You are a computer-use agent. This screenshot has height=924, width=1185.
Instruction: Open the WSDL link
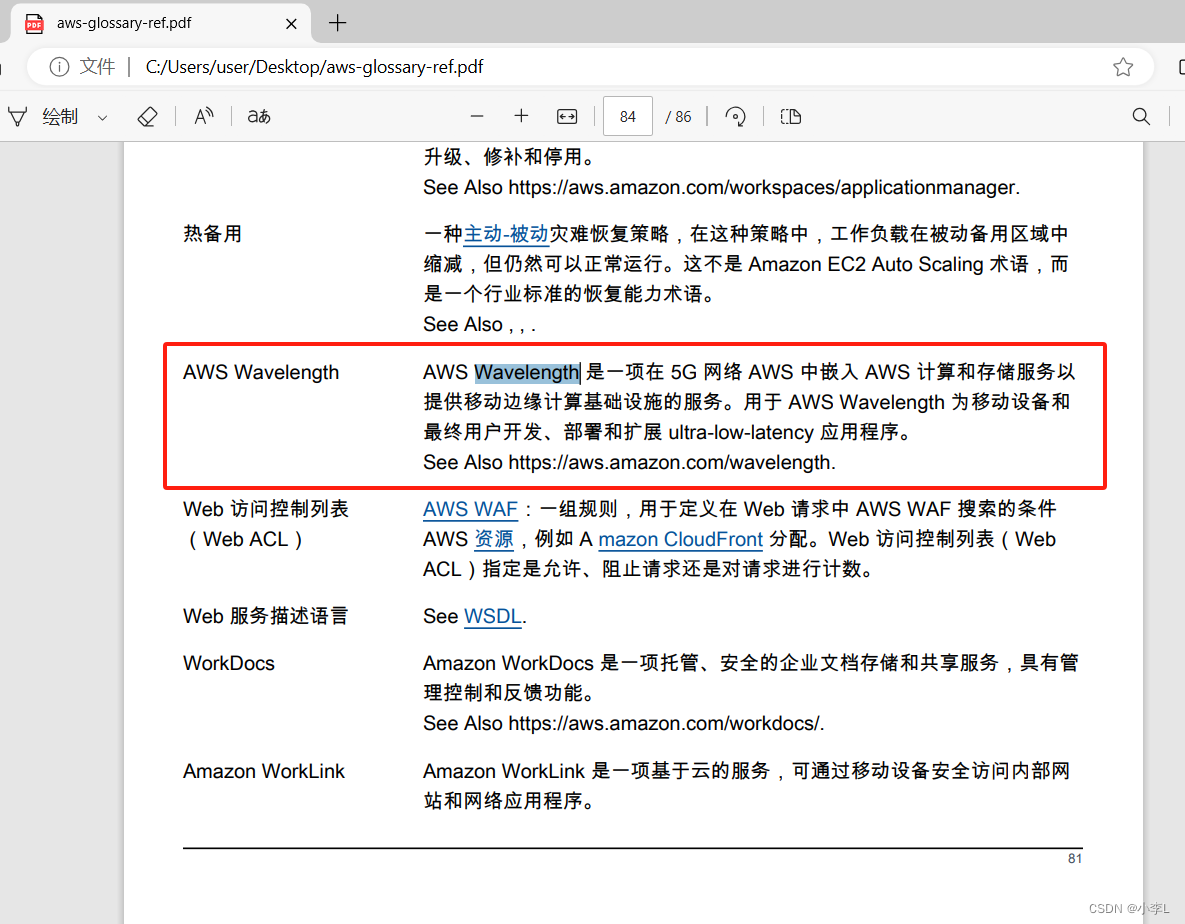coord(493,617)
